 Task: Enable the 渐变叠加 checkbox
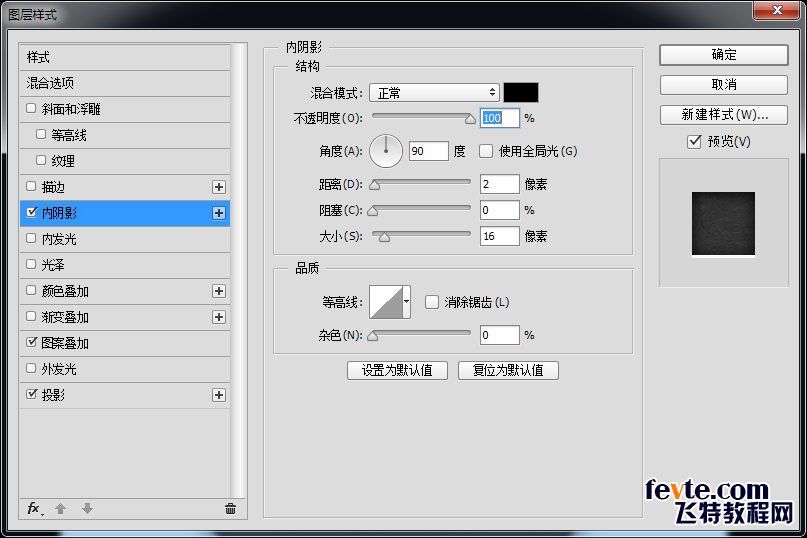[31, 317]
